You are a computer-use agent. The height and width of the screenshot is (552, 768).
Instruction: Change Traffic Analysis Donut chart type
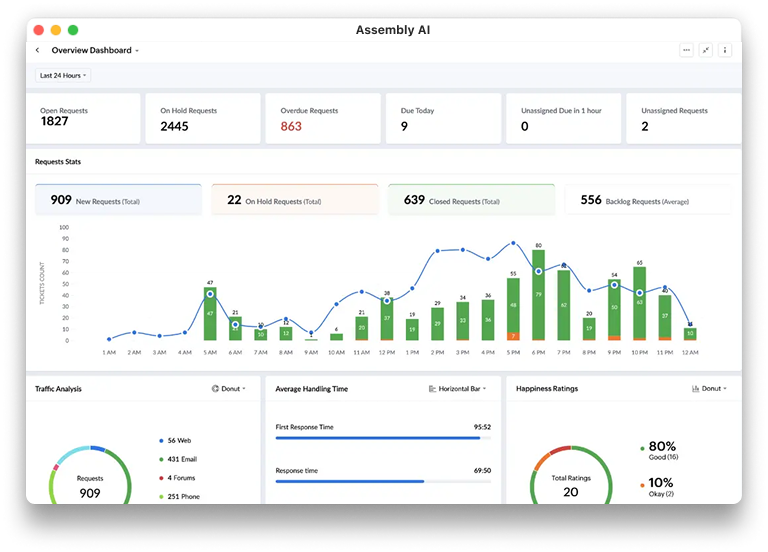(229, 388)
